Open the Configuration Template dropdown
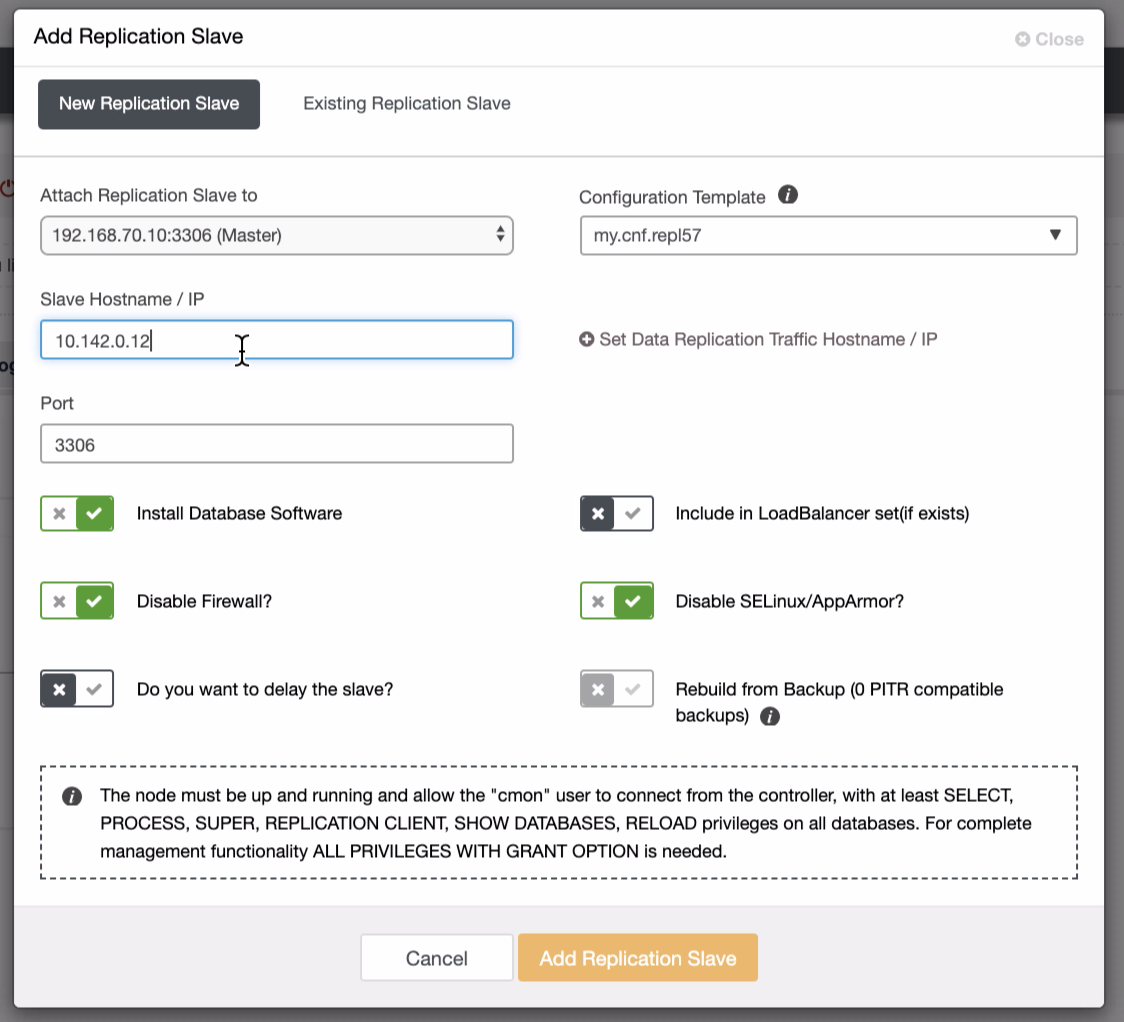 click(x=829, y=235)
